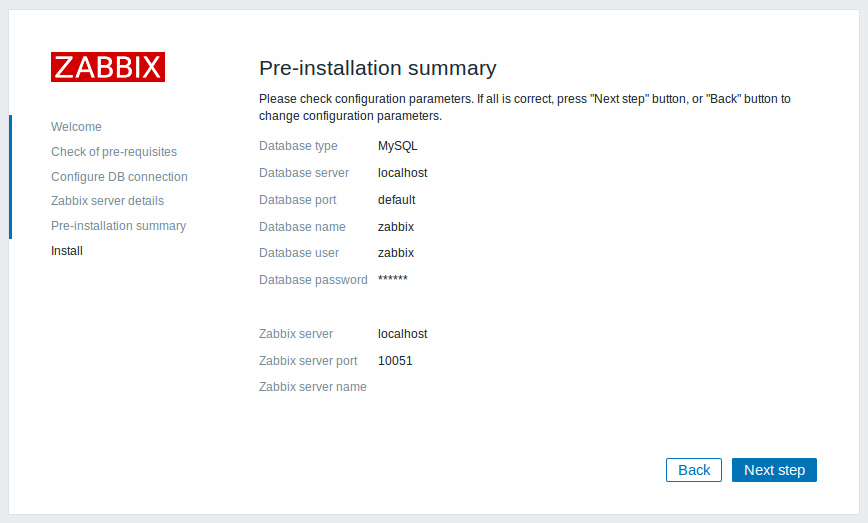Click the MySQL database type value
The width and height of the screenshot is (868, 523).
click(397, 146)
